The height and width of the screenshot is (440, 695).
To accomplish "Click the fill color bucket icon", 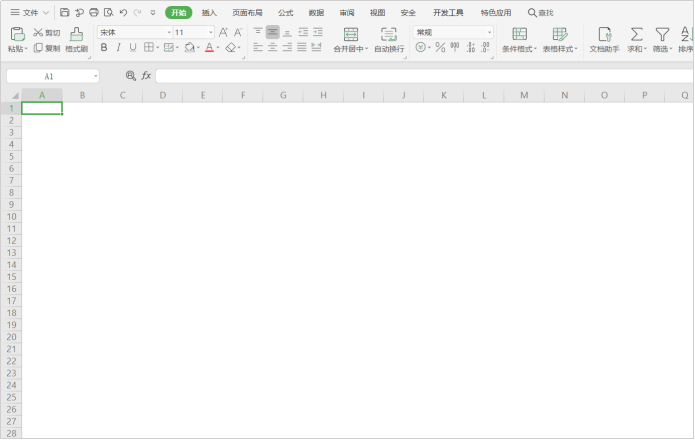I will (190, 47).
